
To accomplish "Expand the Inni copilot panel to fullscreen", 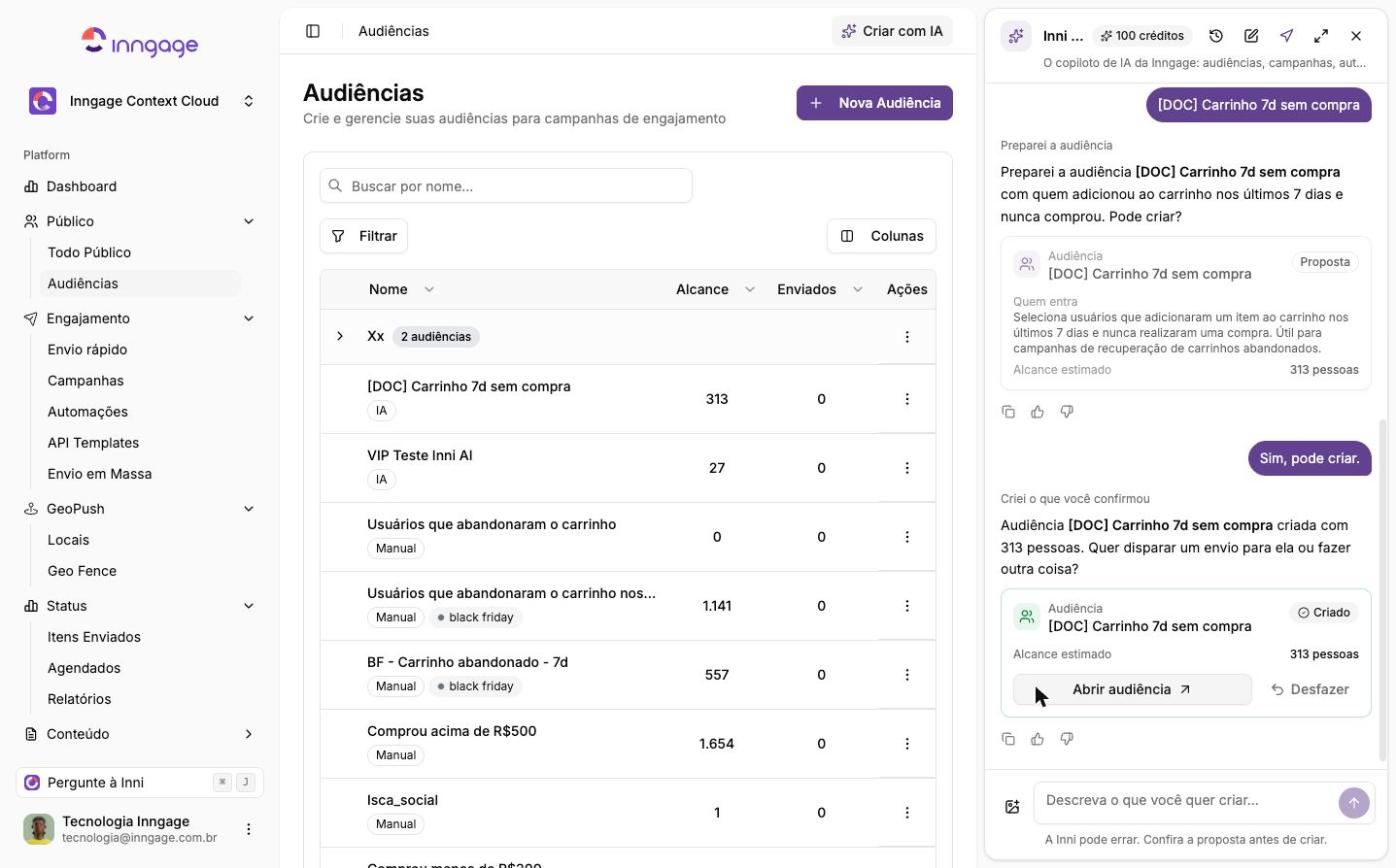I will click(x=1321, y=36).
